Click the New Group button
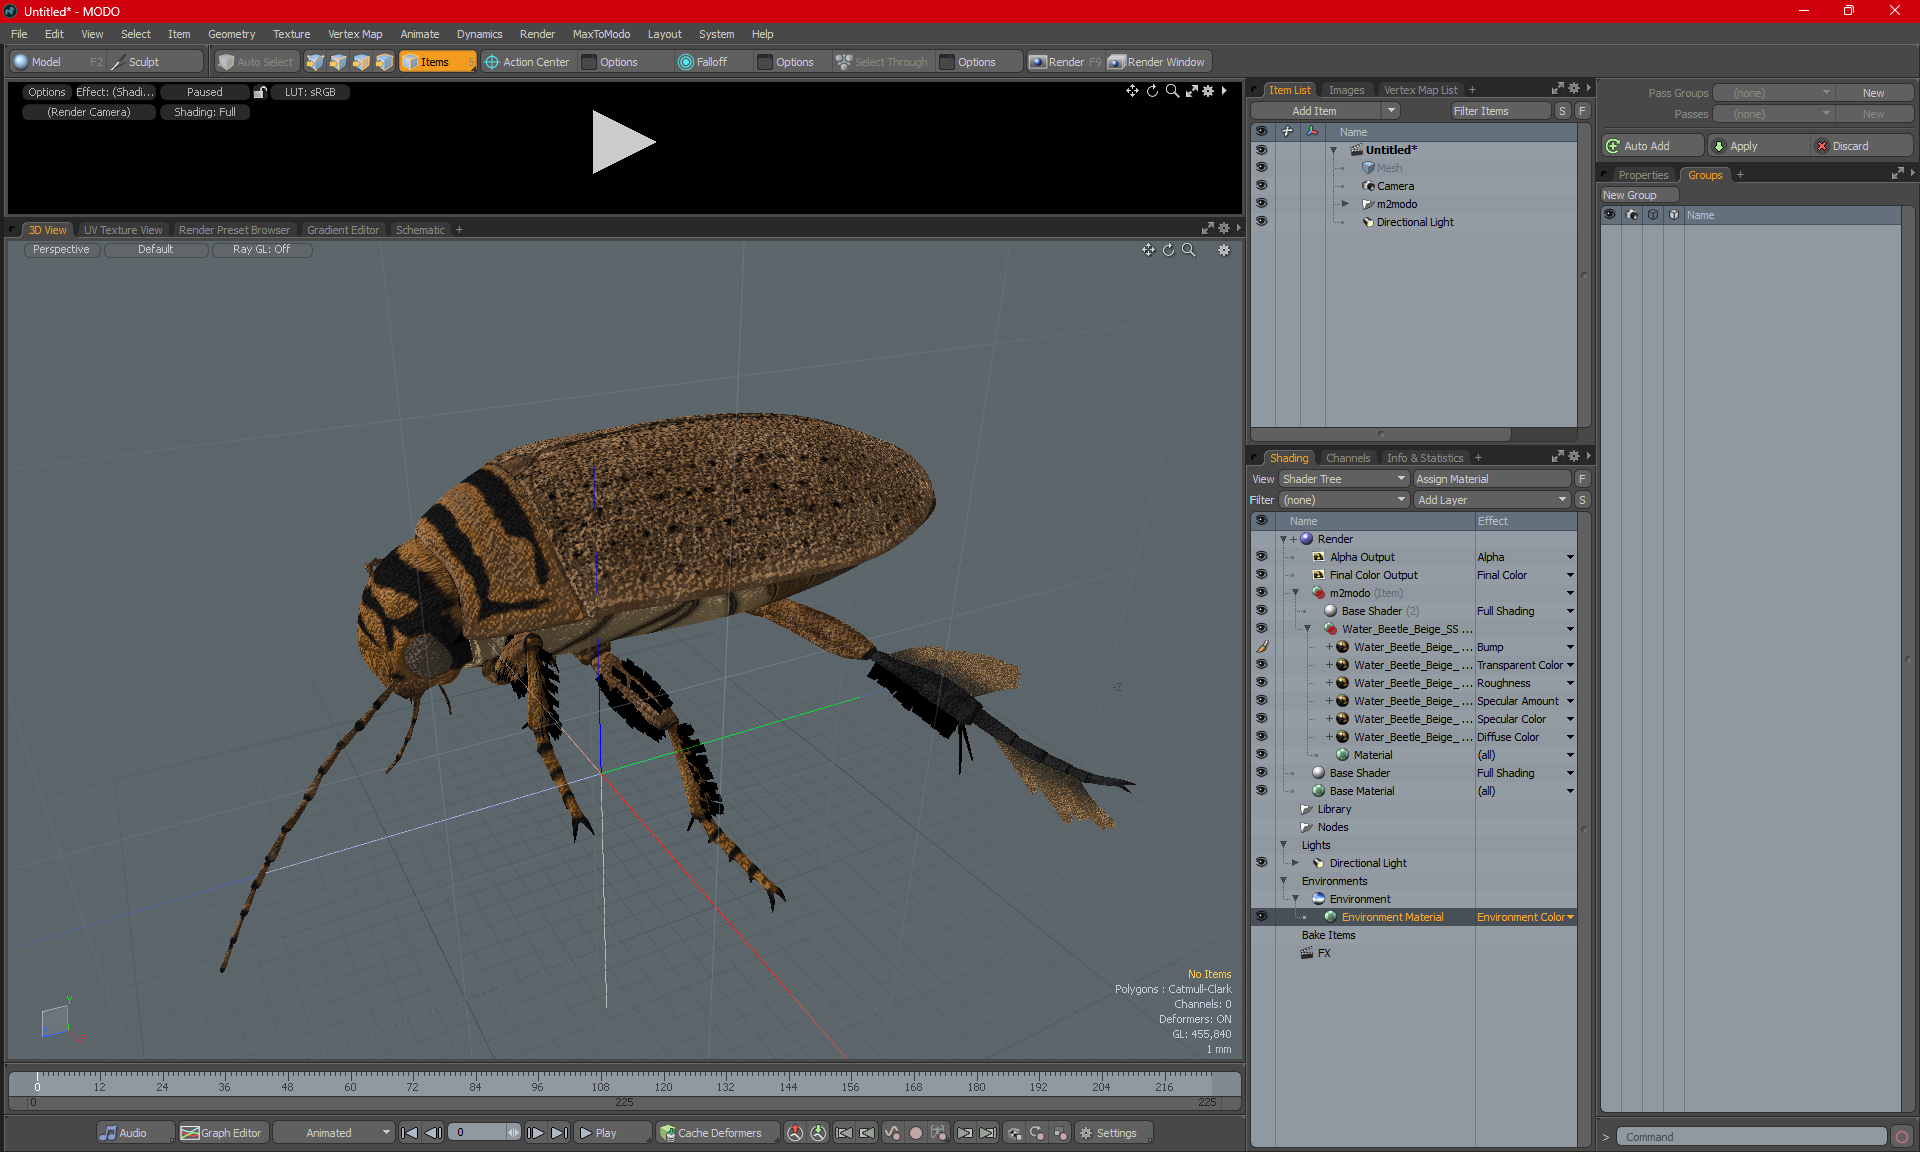 click(1638, 195)
